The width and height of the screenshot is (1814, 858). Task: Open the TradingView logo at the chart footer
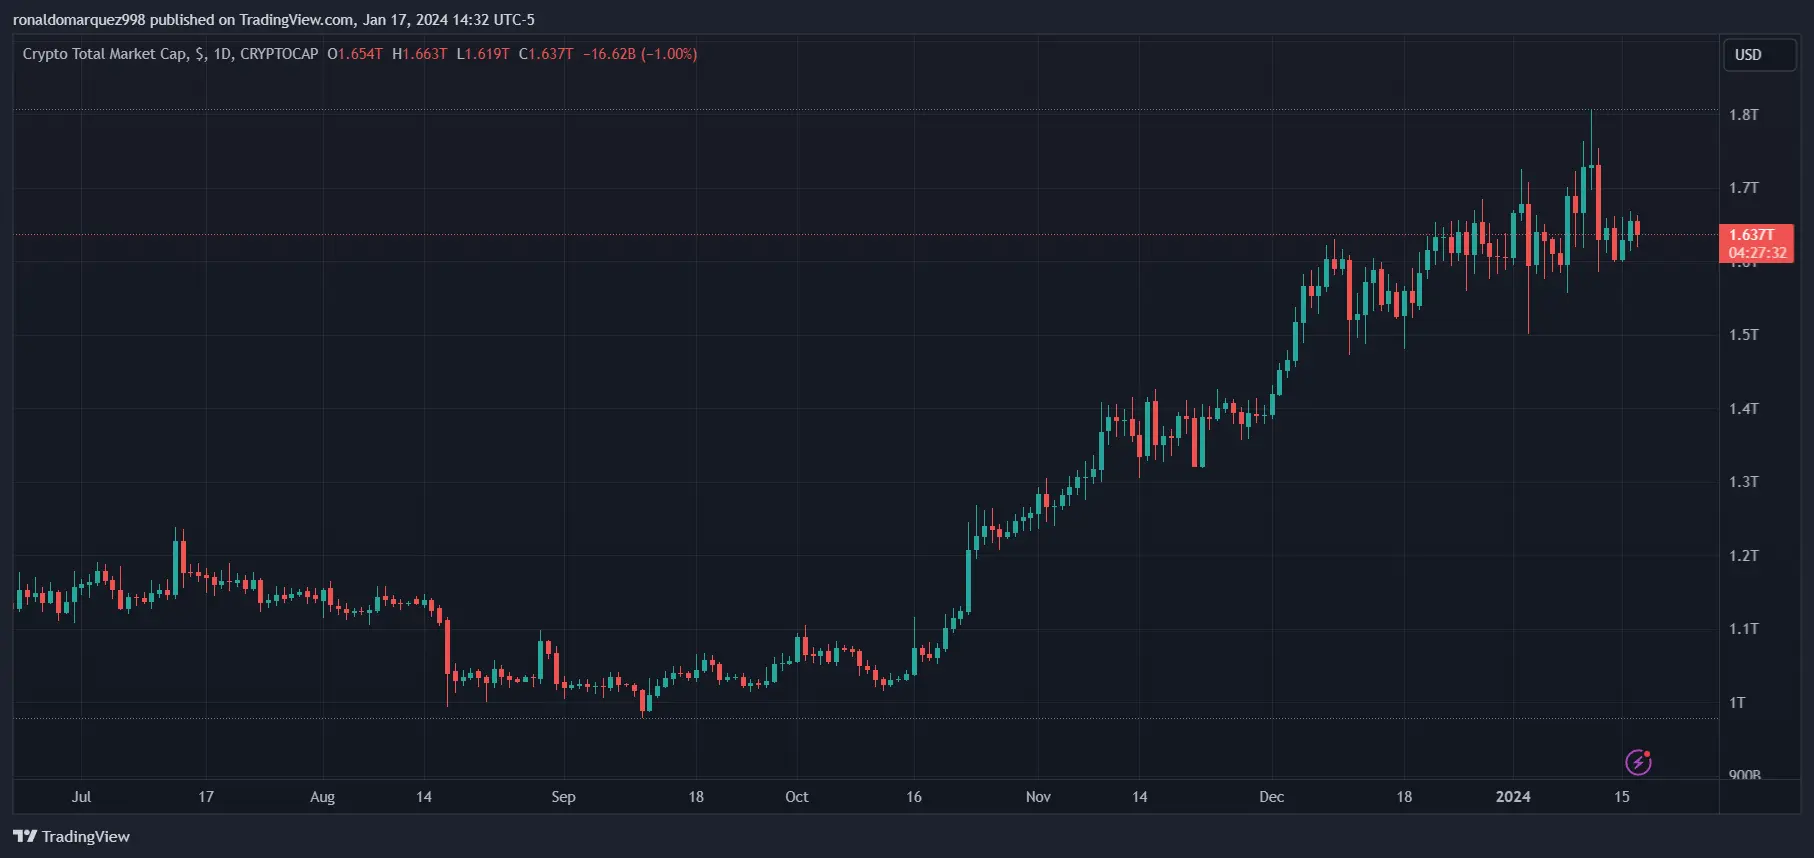[x=71, y=836]
